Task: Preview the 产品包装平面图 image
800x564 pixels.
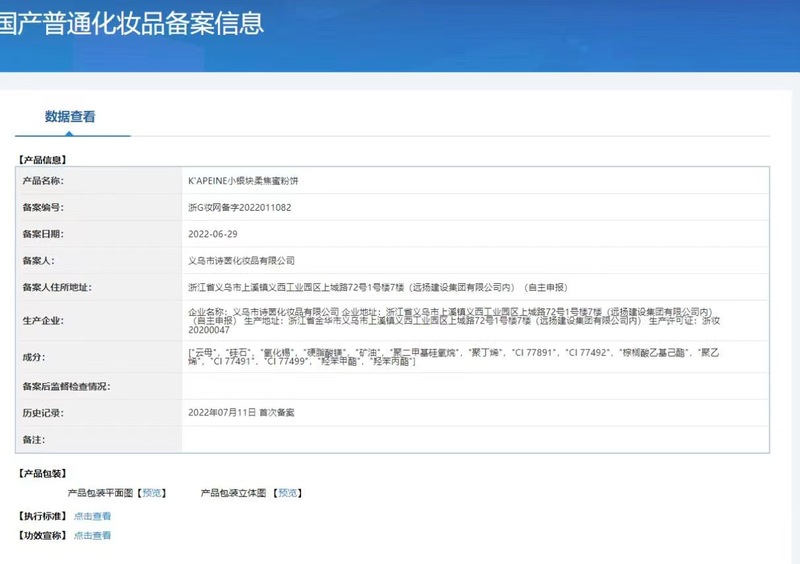Action: [152, 493]
